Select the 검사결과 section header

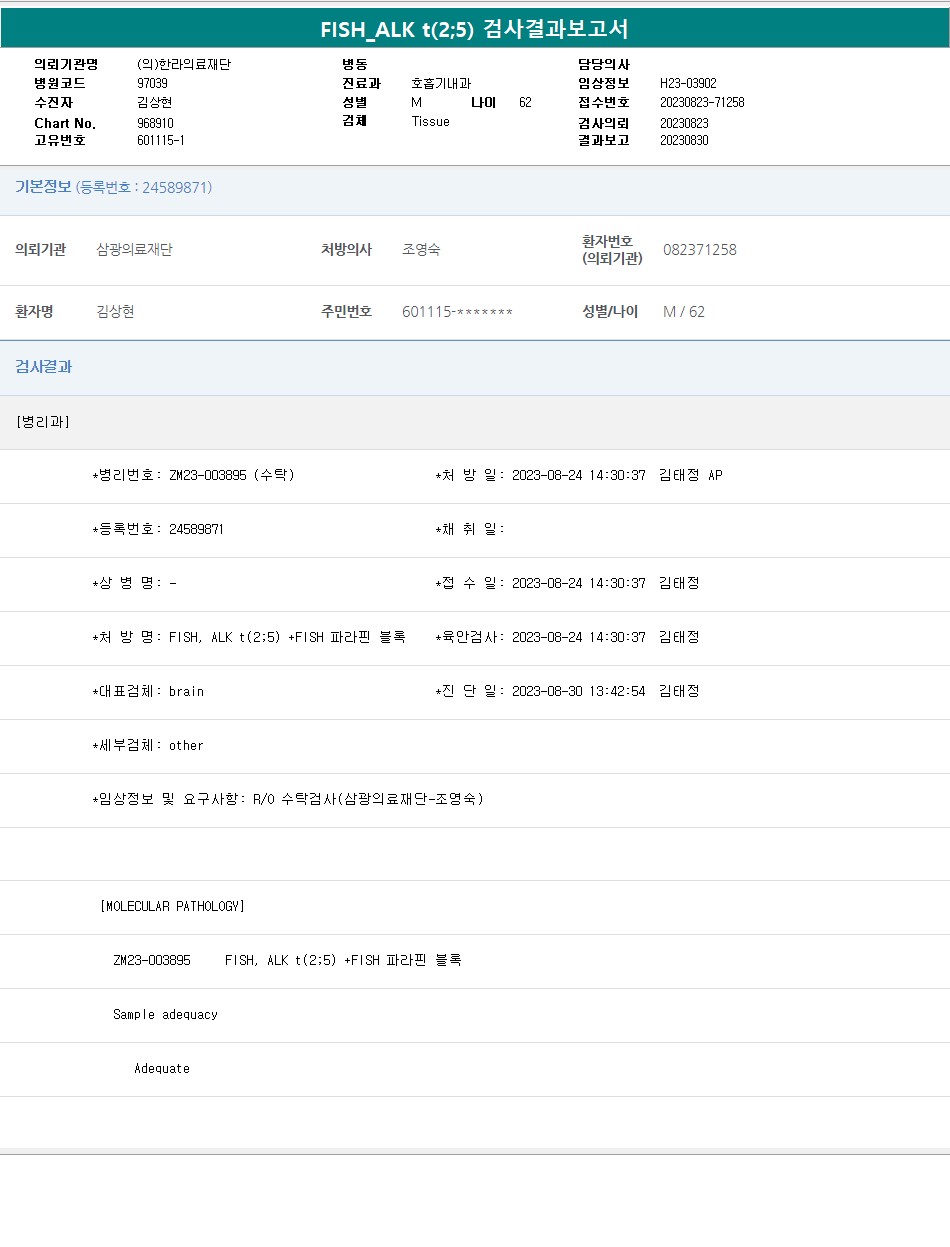[x=43, y=367]
